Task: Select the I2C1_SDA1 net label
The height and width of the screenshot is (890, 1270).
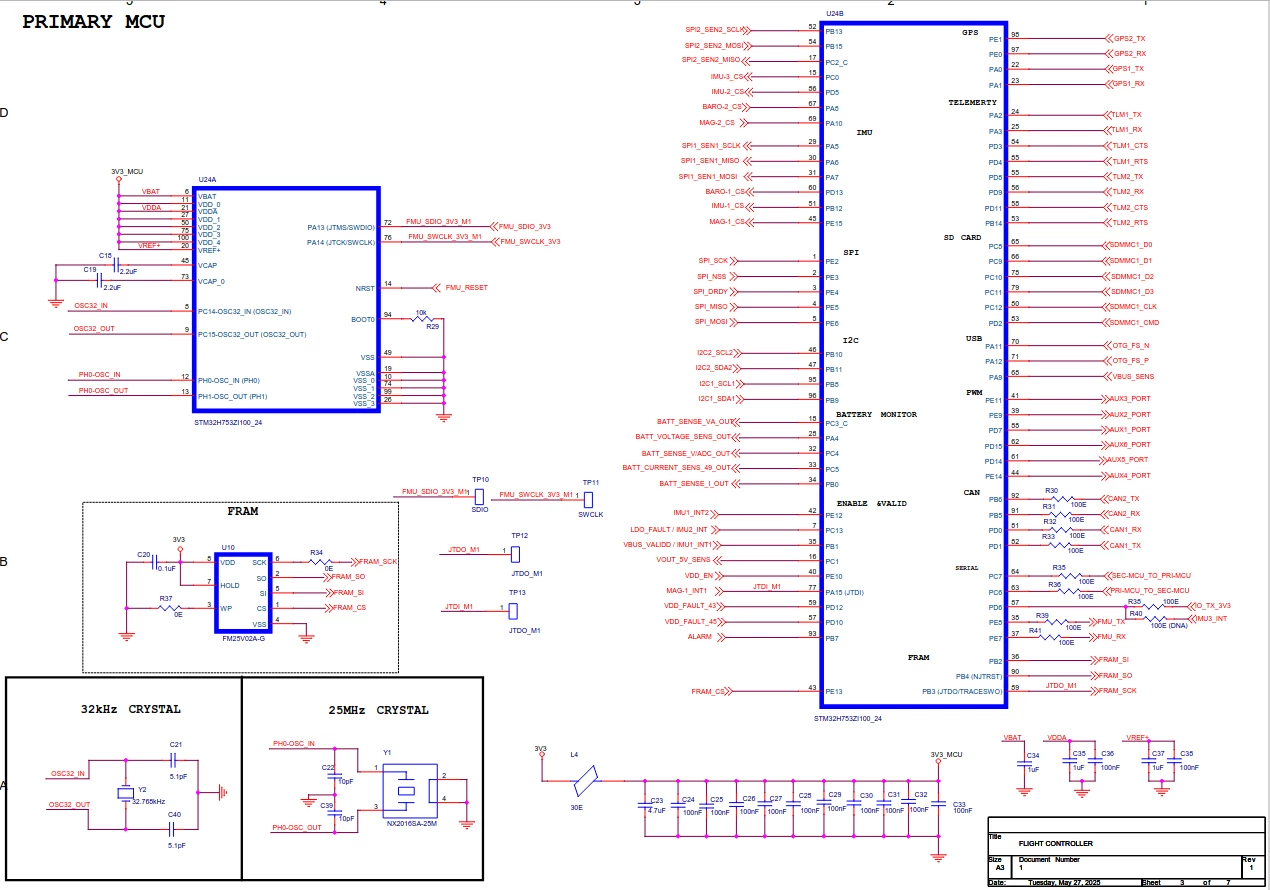Action: tap(715, 399)
